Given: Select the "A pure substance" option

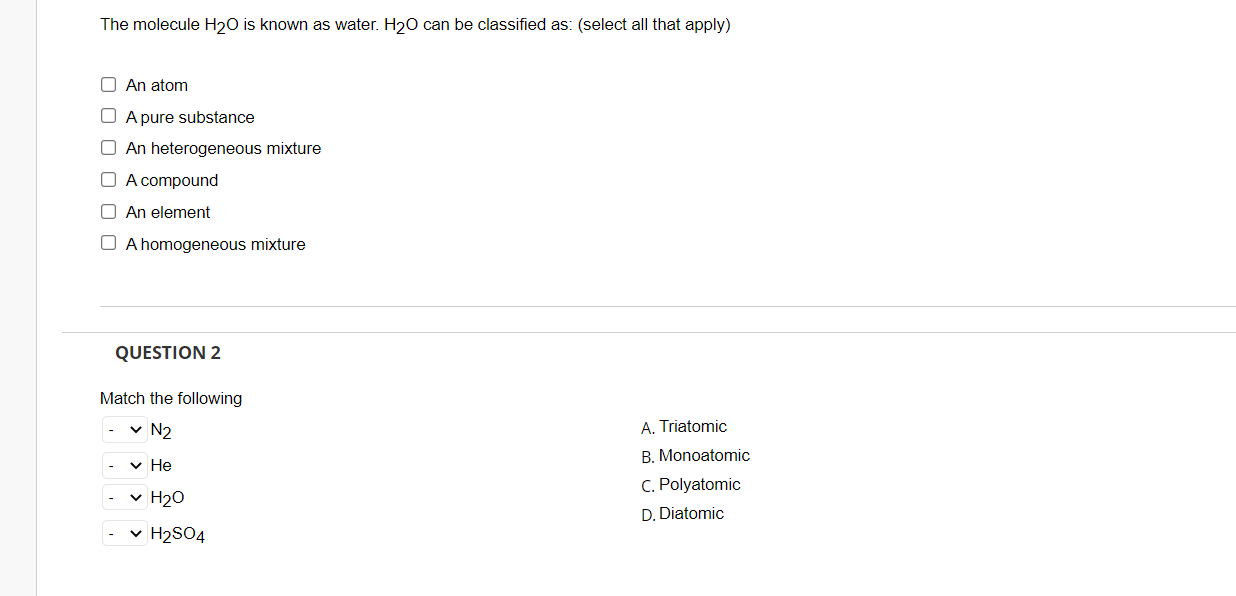Looking at the screenshot, I should [x=108, y=115].
